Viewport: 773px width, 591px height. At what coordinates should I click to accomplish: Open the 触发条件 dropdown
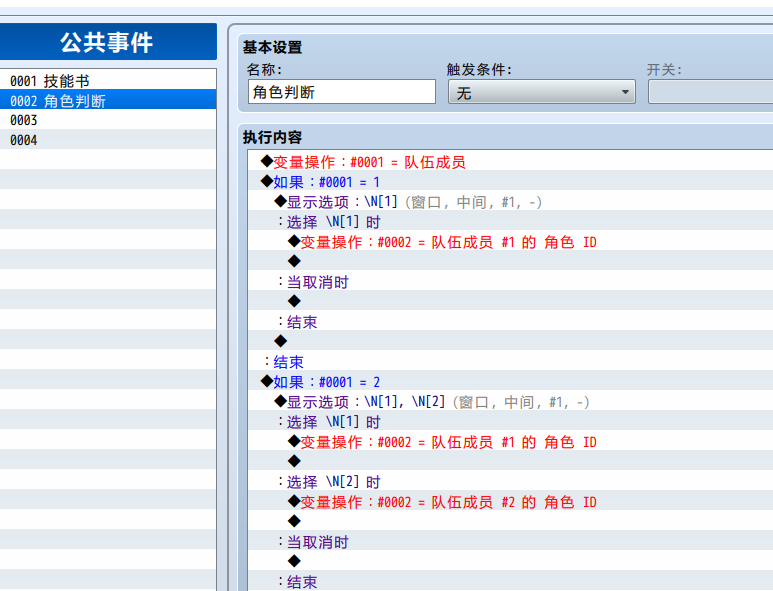click(x=542, y=92)
